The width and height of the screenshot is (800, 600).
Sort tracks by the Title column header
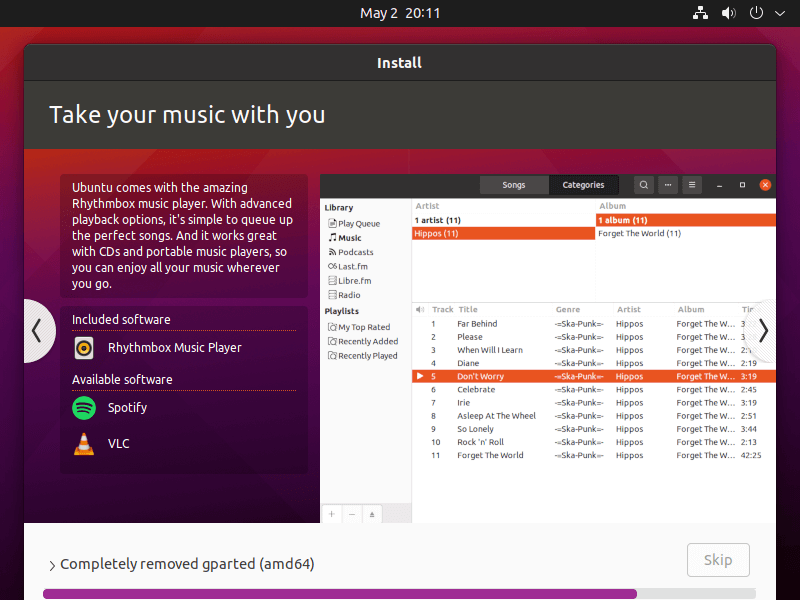[468, 309]
